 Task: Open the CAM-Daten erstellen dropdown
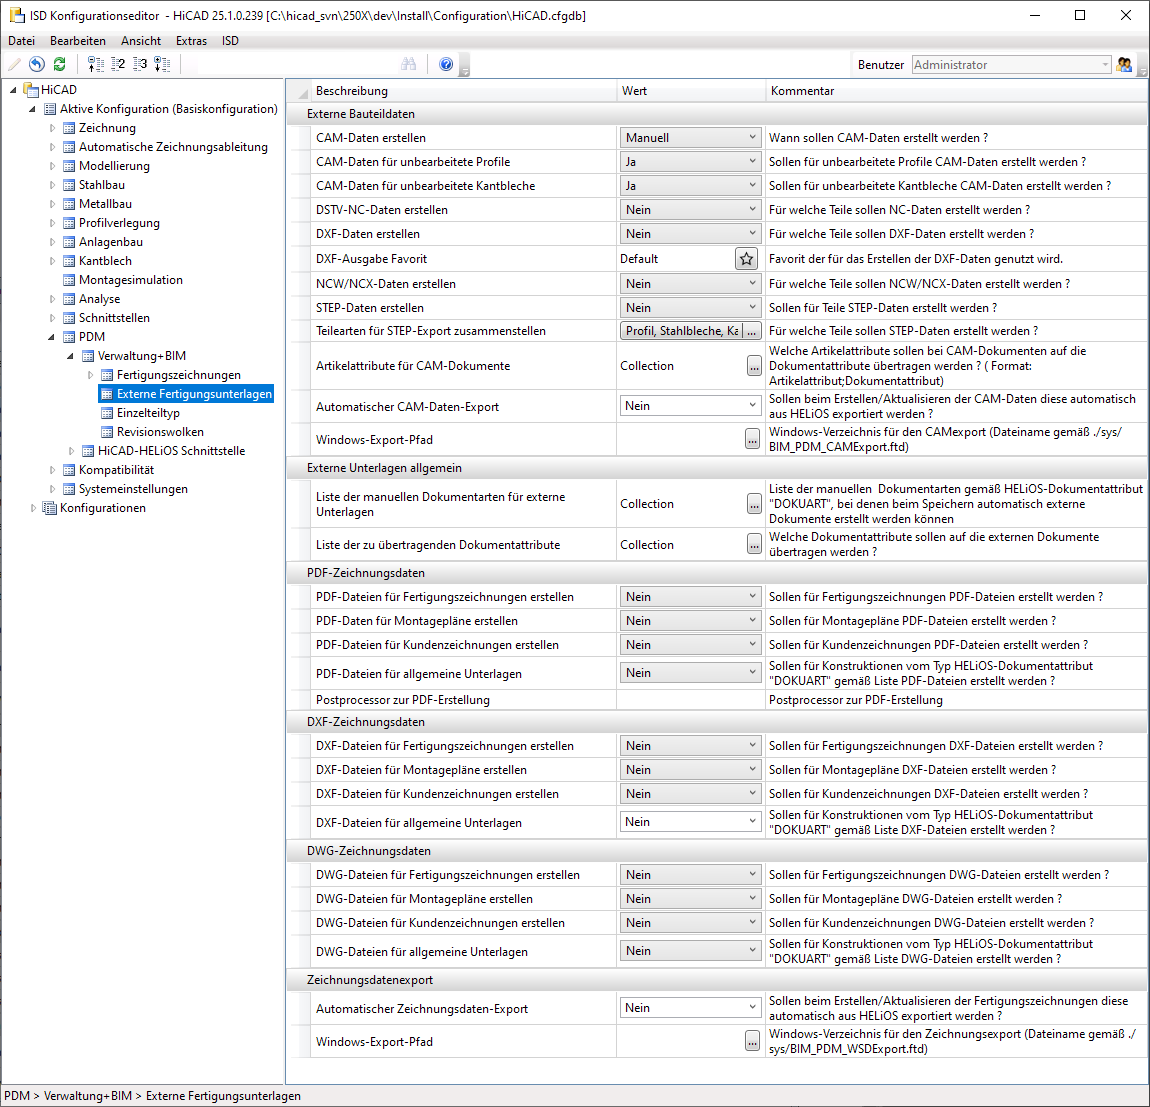pos(690,138)
